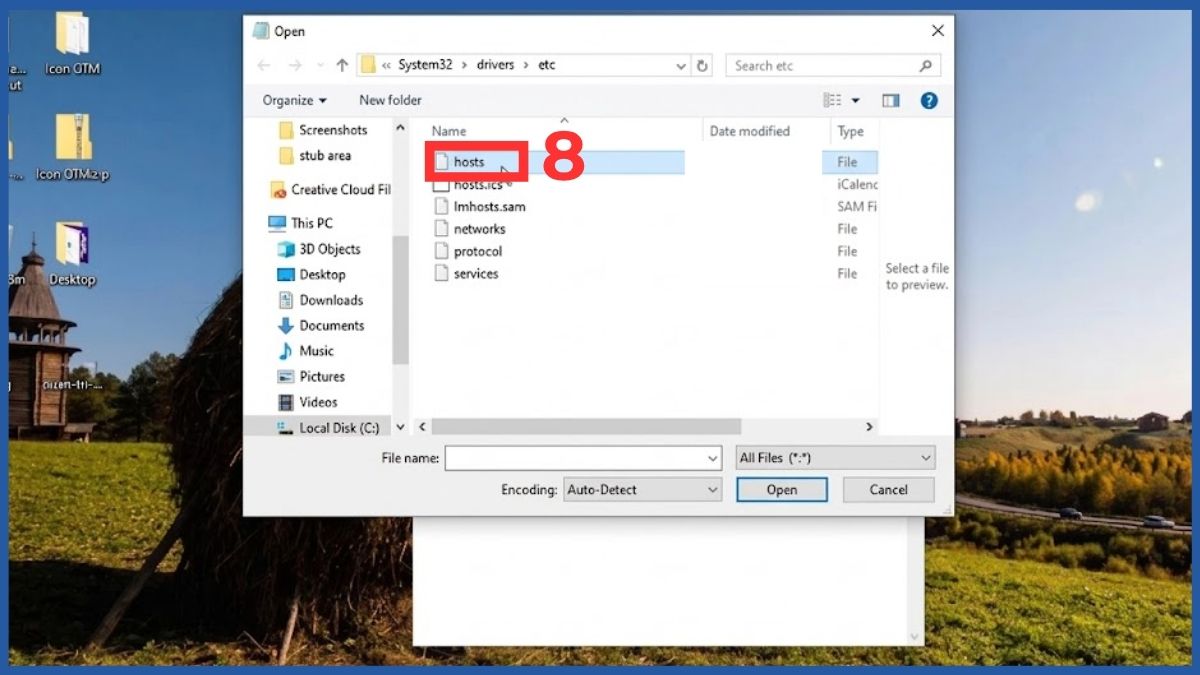
Task: Click the back navigation arrow
Action: [x=263, y=64]
